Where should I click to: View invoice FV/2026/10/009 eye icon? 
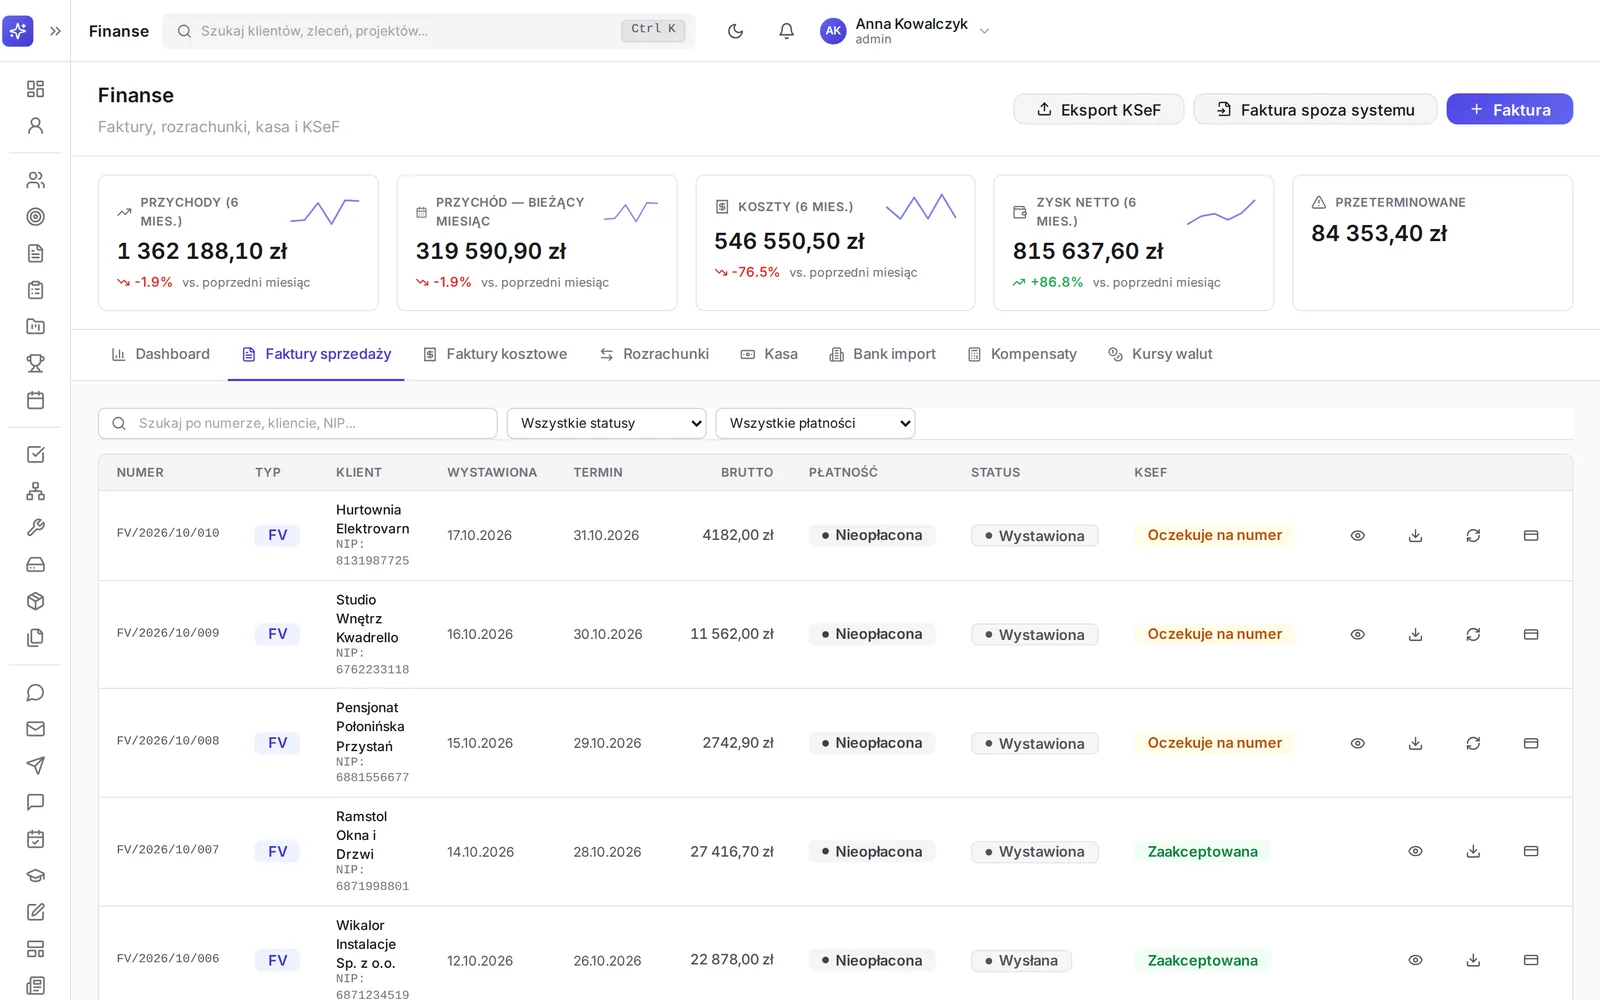[1357, 635]
